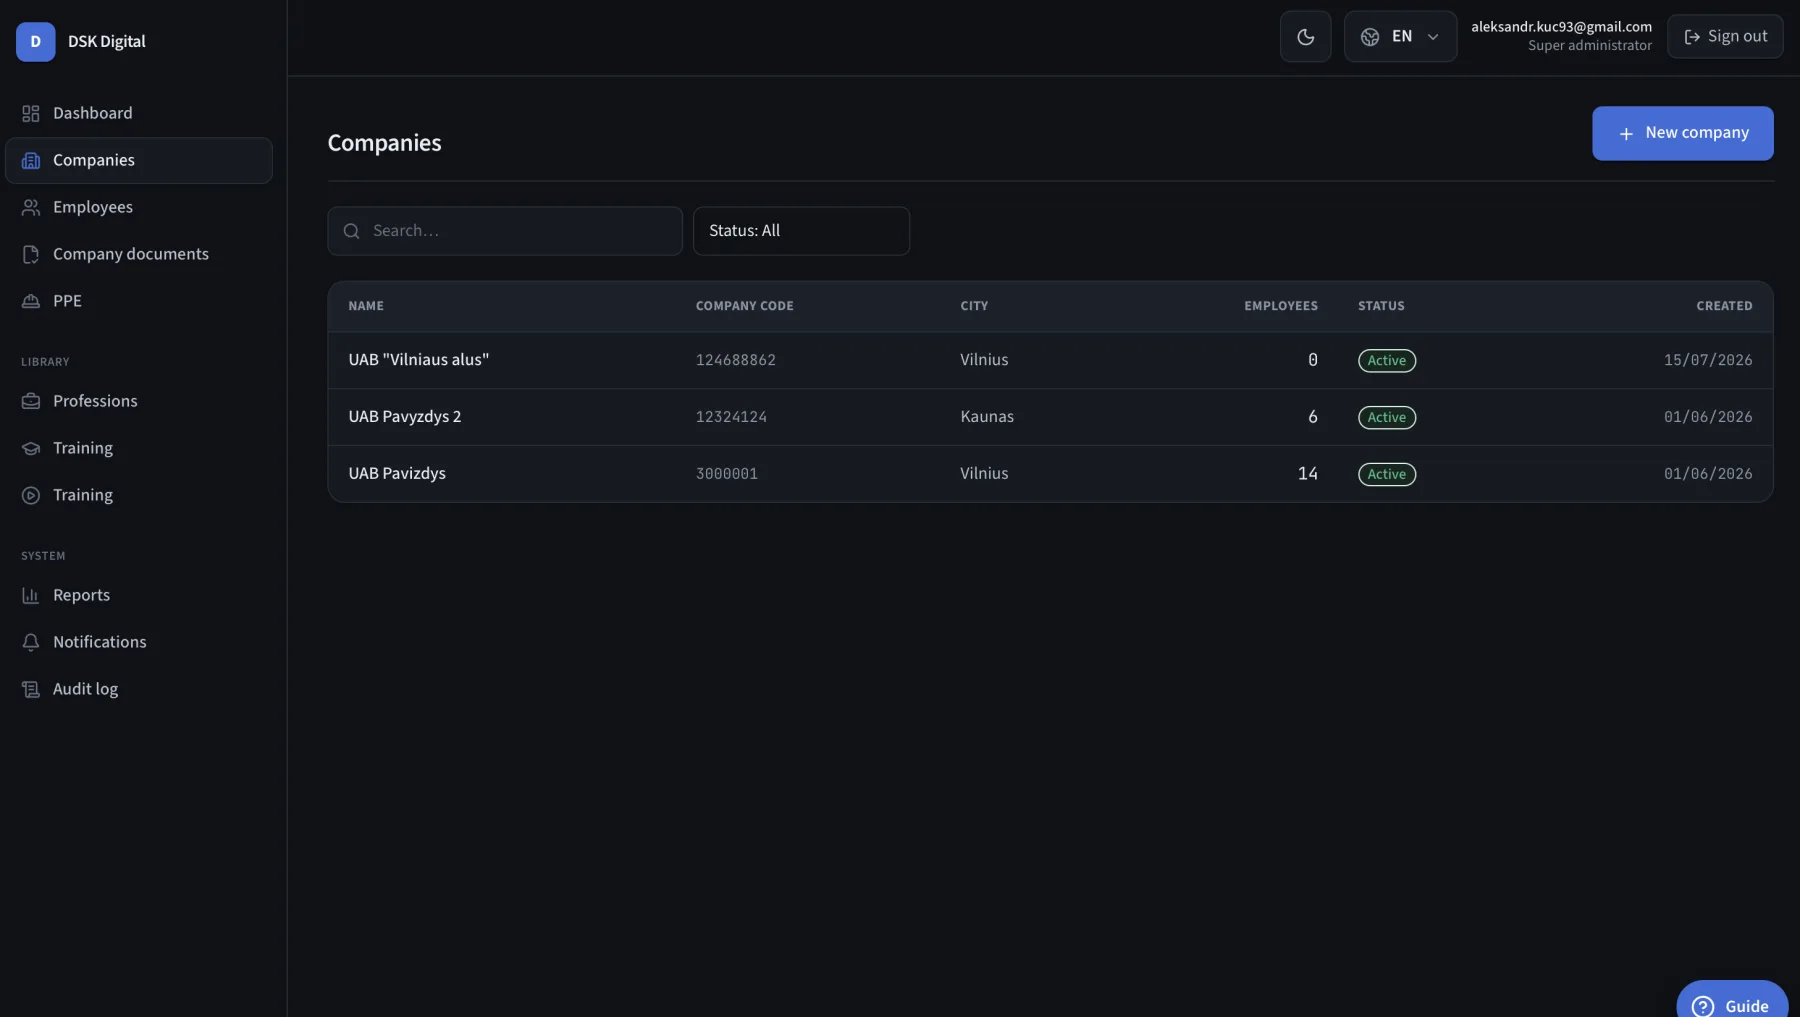This screenshot has height=1017, width=1800.
Task: Sign out of the account
Action: 1725,37
